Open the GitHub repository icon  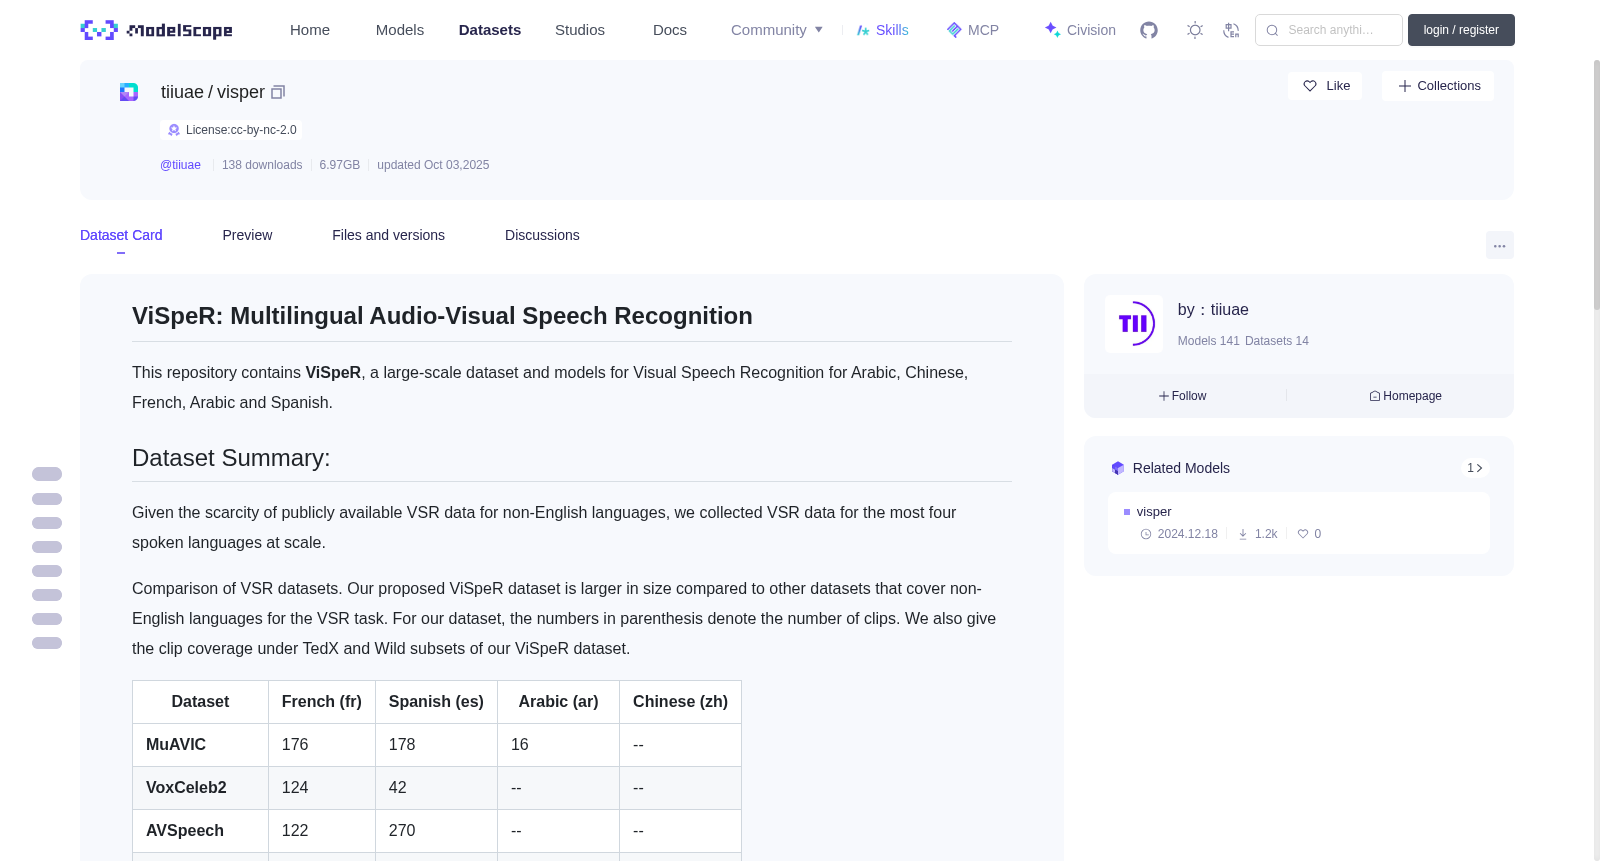click(1149, 30)
